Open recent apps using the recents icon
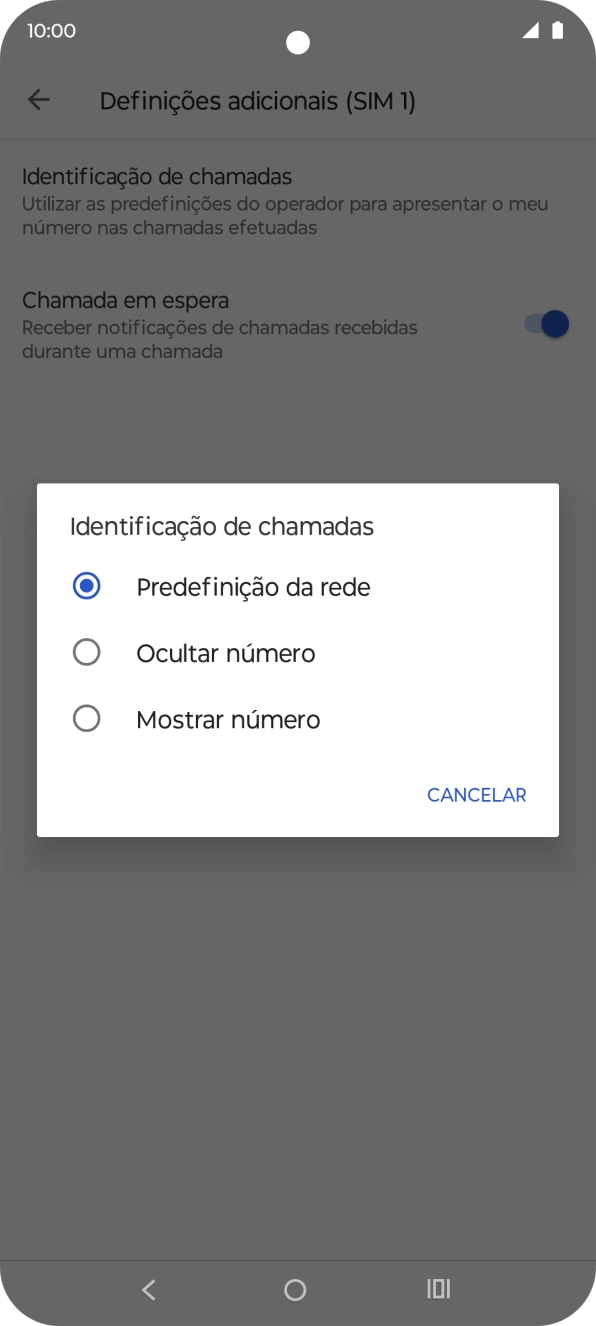The height and width of the screenshot is (1326, 596). 438,1289
